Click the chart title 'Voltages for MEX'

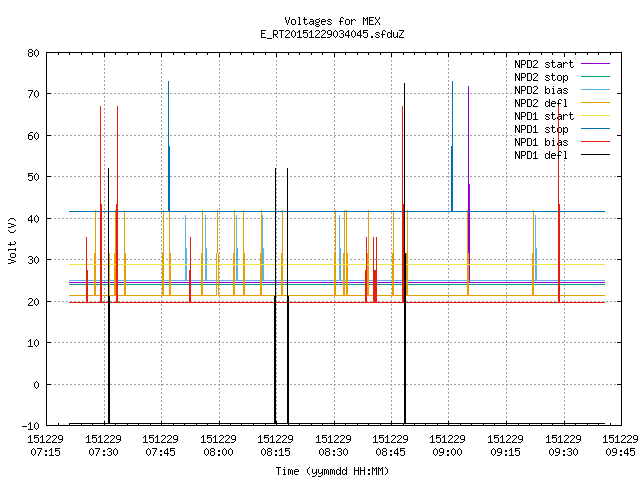coord(332,21)
